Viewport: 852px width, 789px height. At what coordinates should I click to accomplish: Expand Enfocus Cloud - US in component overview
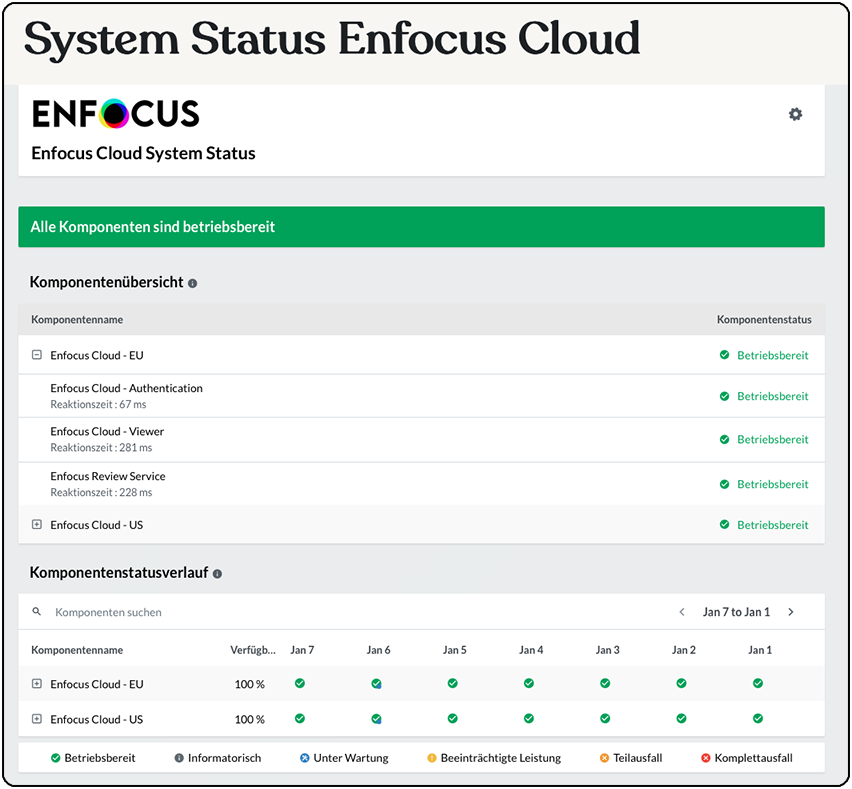(x=37, y=525)
